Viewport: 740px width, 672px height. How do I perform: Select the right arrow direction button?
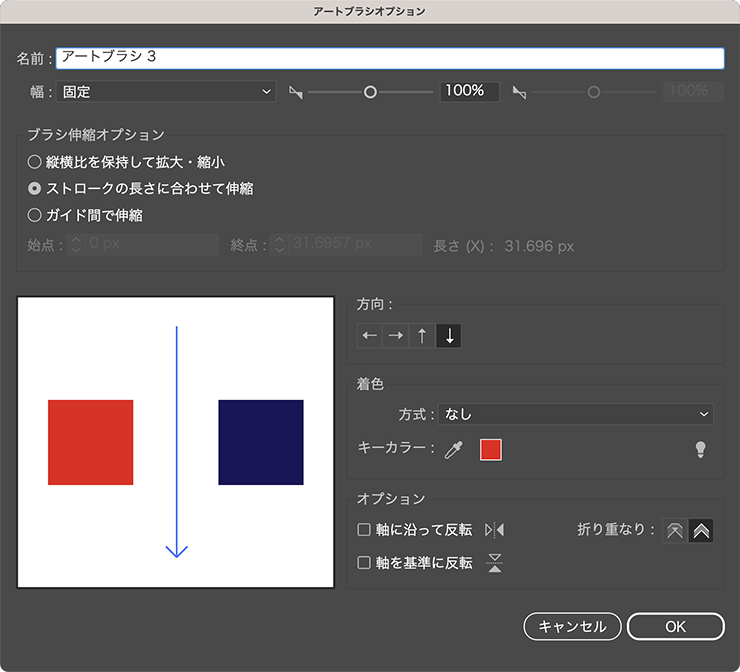click(396, 336)
